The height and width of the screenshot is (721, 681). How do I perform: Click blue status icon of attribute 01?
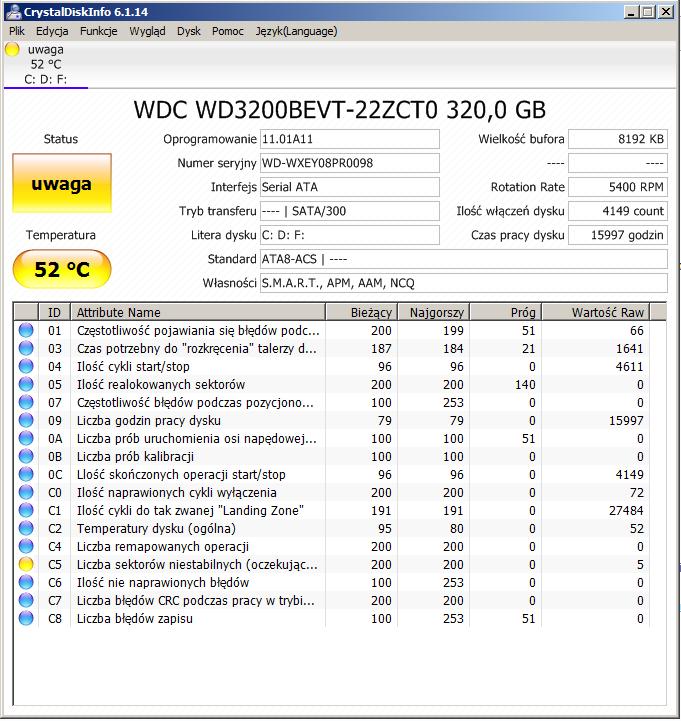point(26,330)
